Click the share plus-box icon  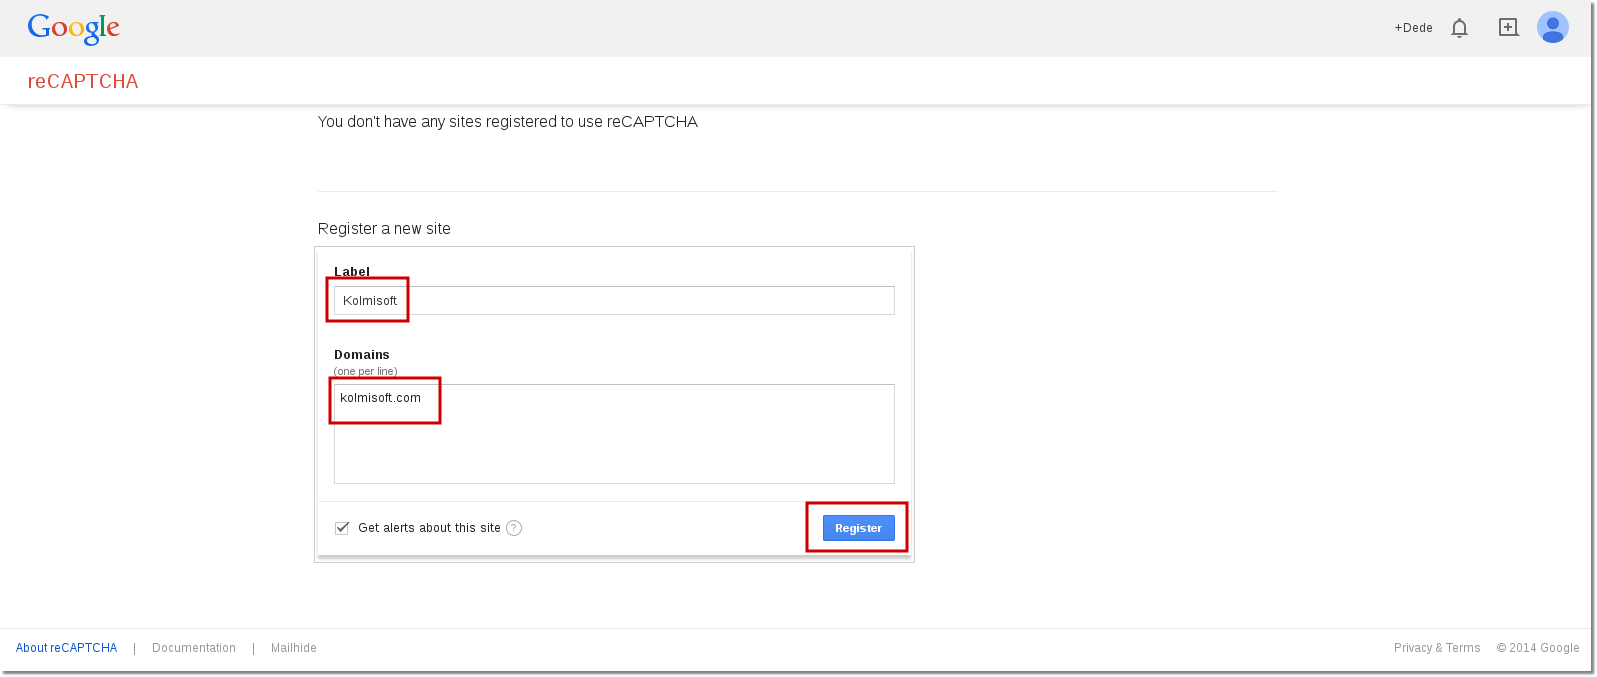point(1508,28)
